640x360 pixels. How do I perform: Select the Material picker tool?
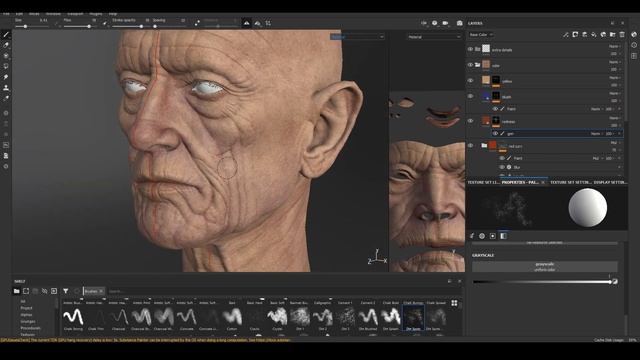(6, 98)
